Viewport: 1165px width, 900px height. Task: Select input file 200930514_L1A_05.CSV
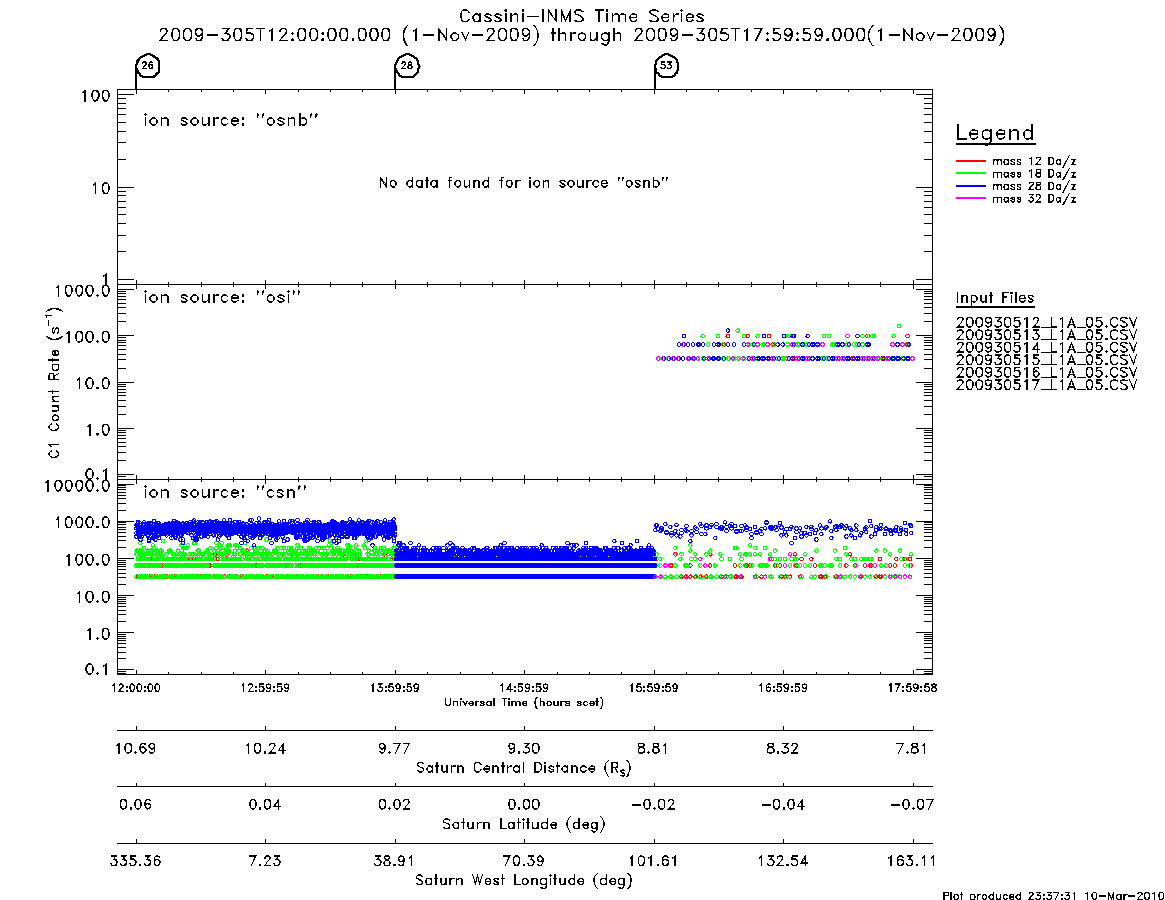[1046, 348]
